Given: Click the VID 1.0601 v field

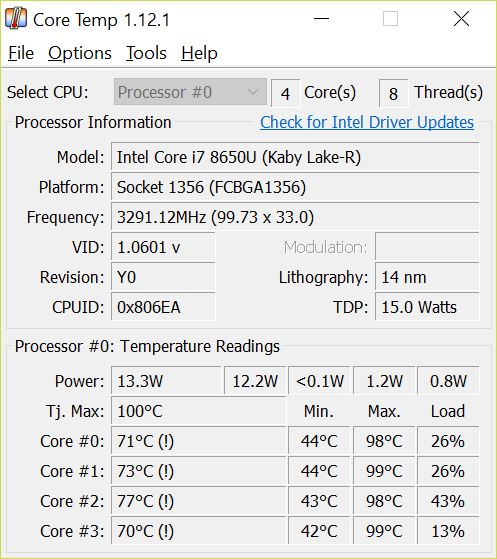Looking at the screenshot, I should (163, 247).
